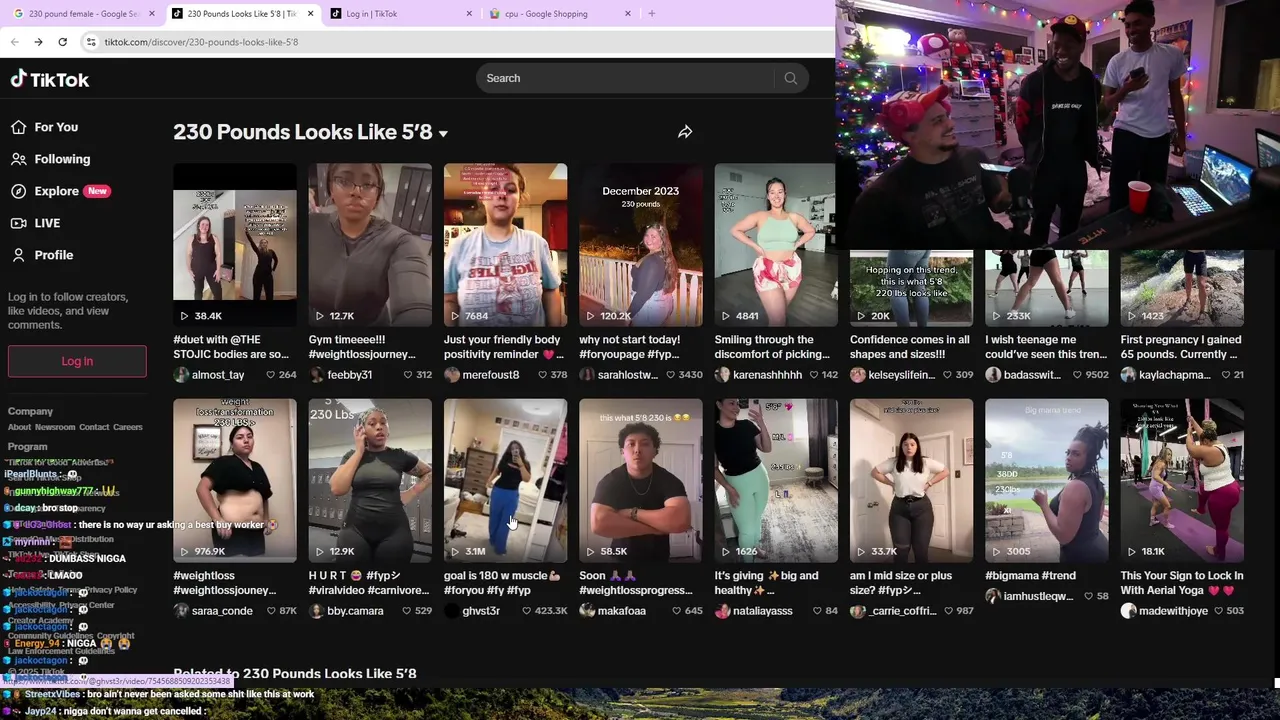Open the Careers footer link
The image size is (1280, 720).
(x=128, y=427)
